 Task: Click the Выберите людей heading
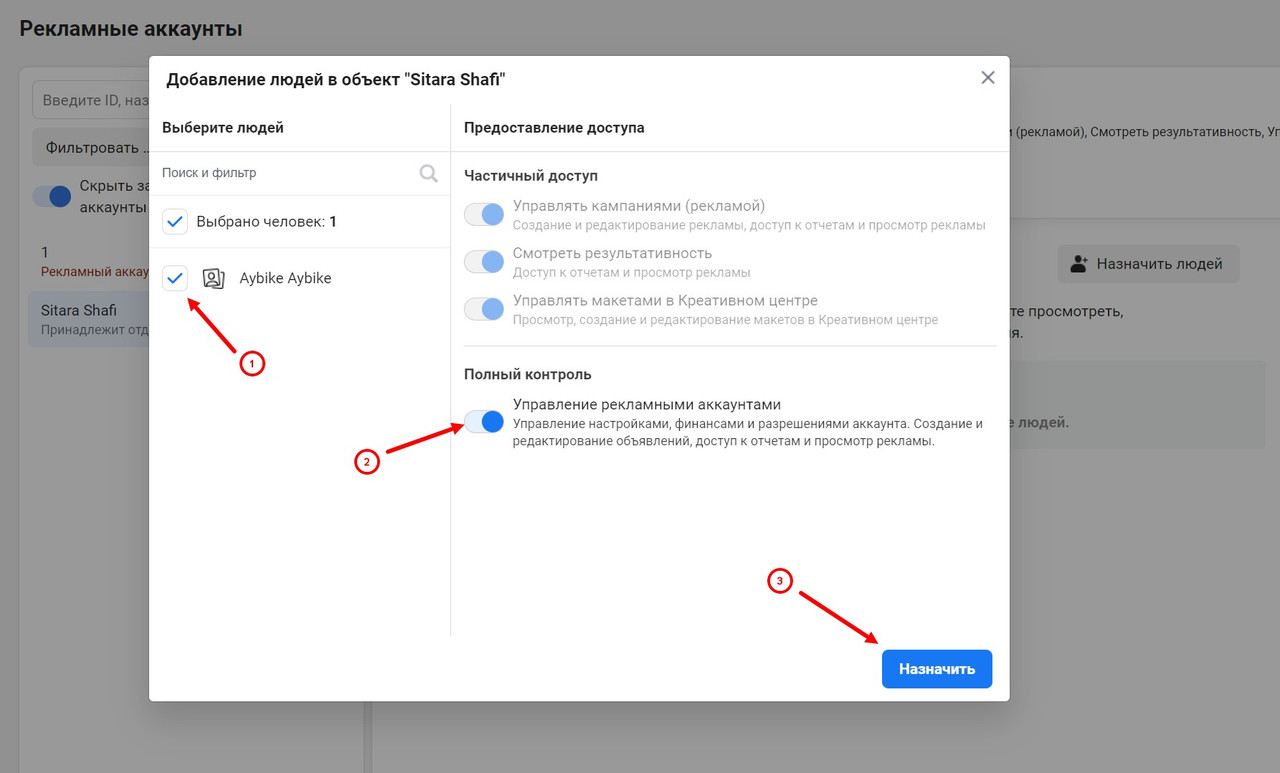coord(223,128)
